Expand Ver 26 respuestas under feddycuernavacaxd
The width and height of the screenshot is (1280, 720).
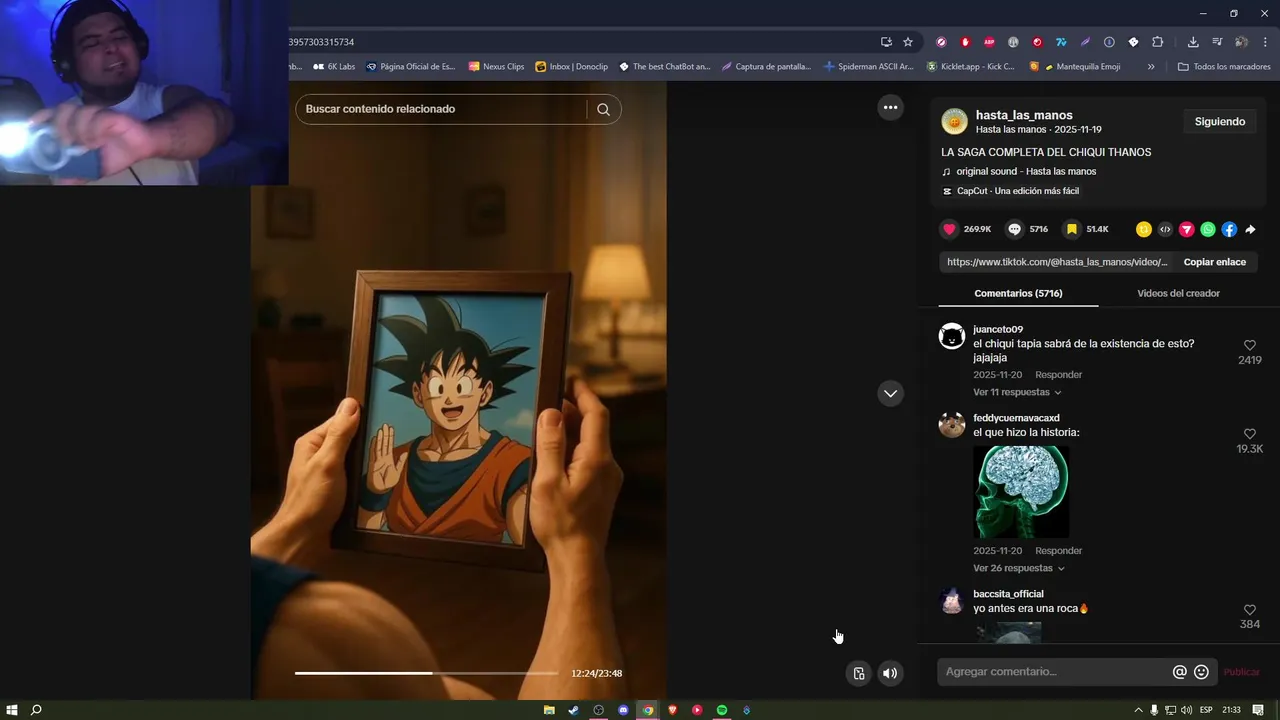coord(1019,568)
